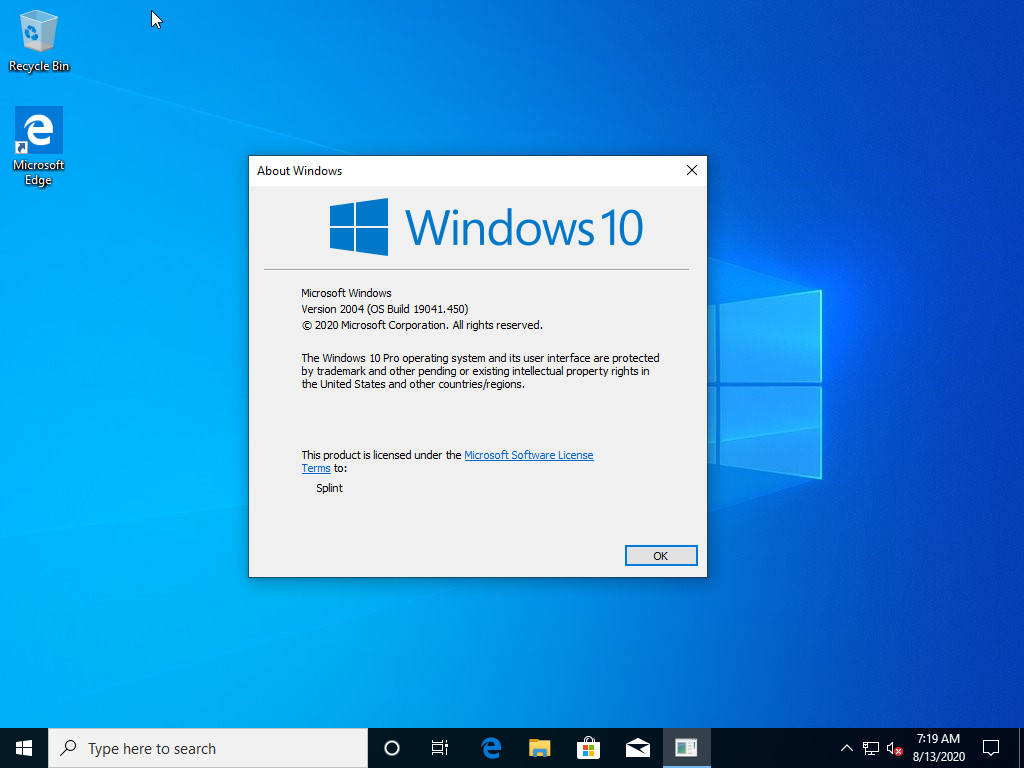The image size is (1024, 768).
Task: Open Cortana from the taskbar
Action: coord(392,748)
